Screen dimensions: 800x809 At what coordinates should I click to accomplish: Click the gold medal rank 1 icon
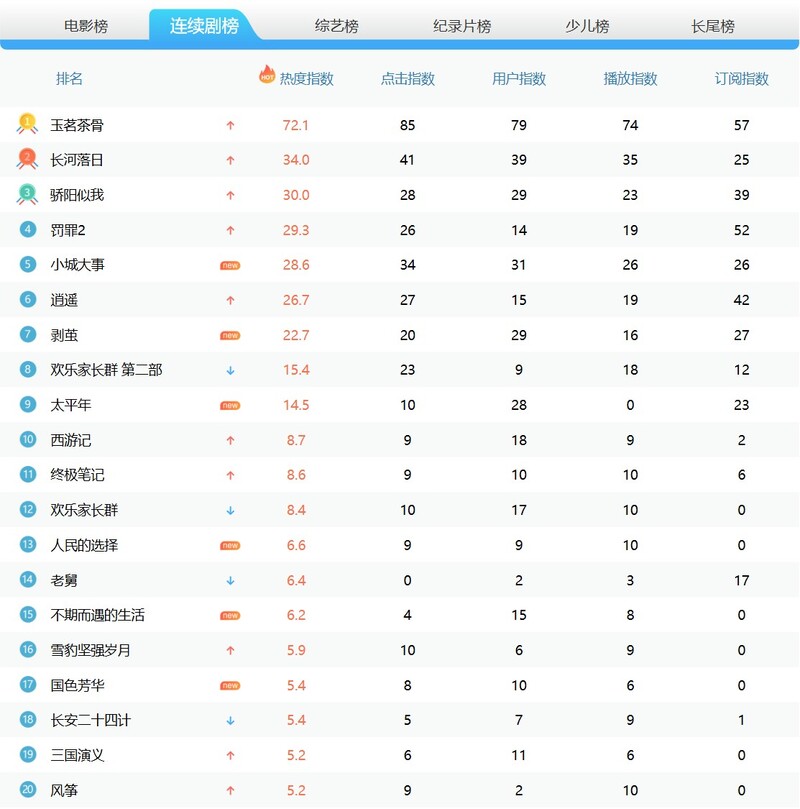pyautogui.click(x=27, y=124)
